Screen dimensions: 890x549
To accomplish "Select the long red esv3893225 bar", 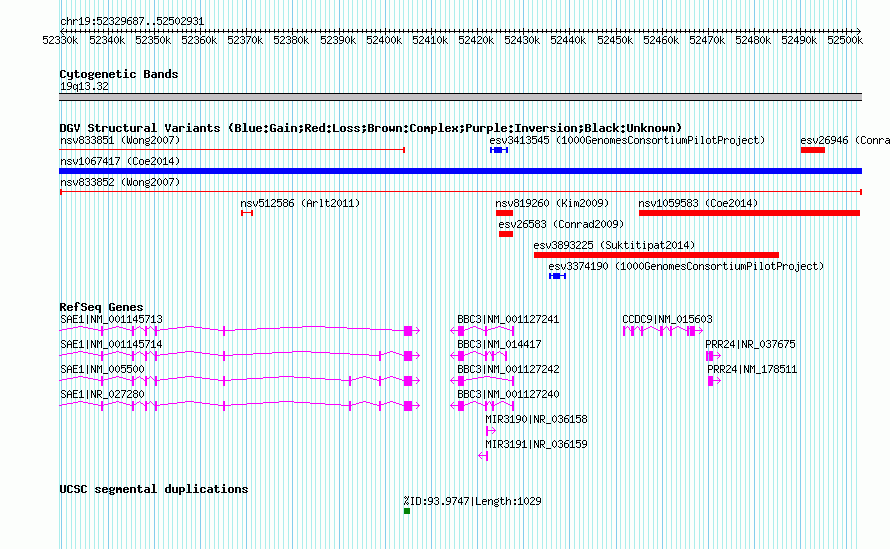I will [x=656, y=255].
